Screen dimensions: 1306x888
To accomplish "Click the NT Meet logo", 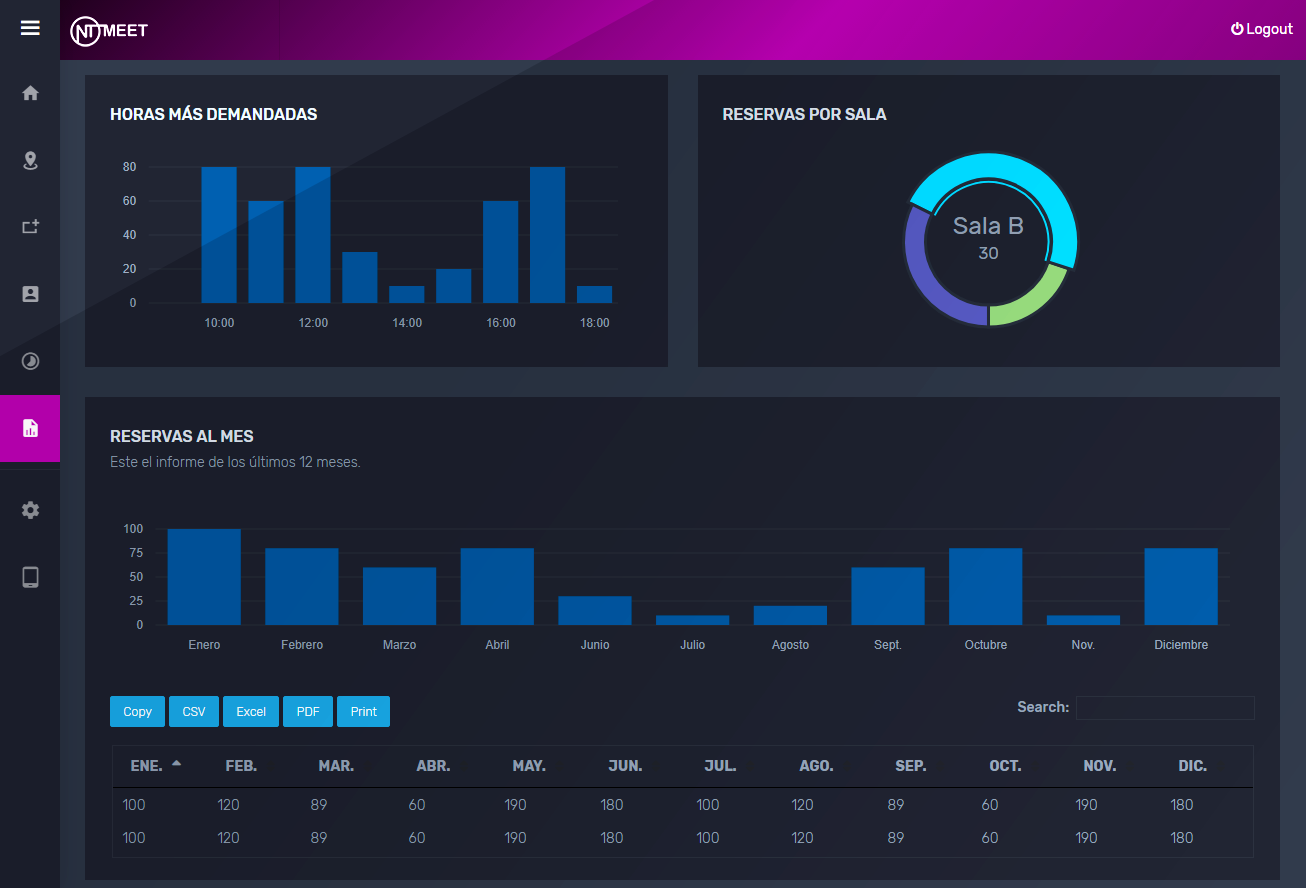I will (109, 31).
